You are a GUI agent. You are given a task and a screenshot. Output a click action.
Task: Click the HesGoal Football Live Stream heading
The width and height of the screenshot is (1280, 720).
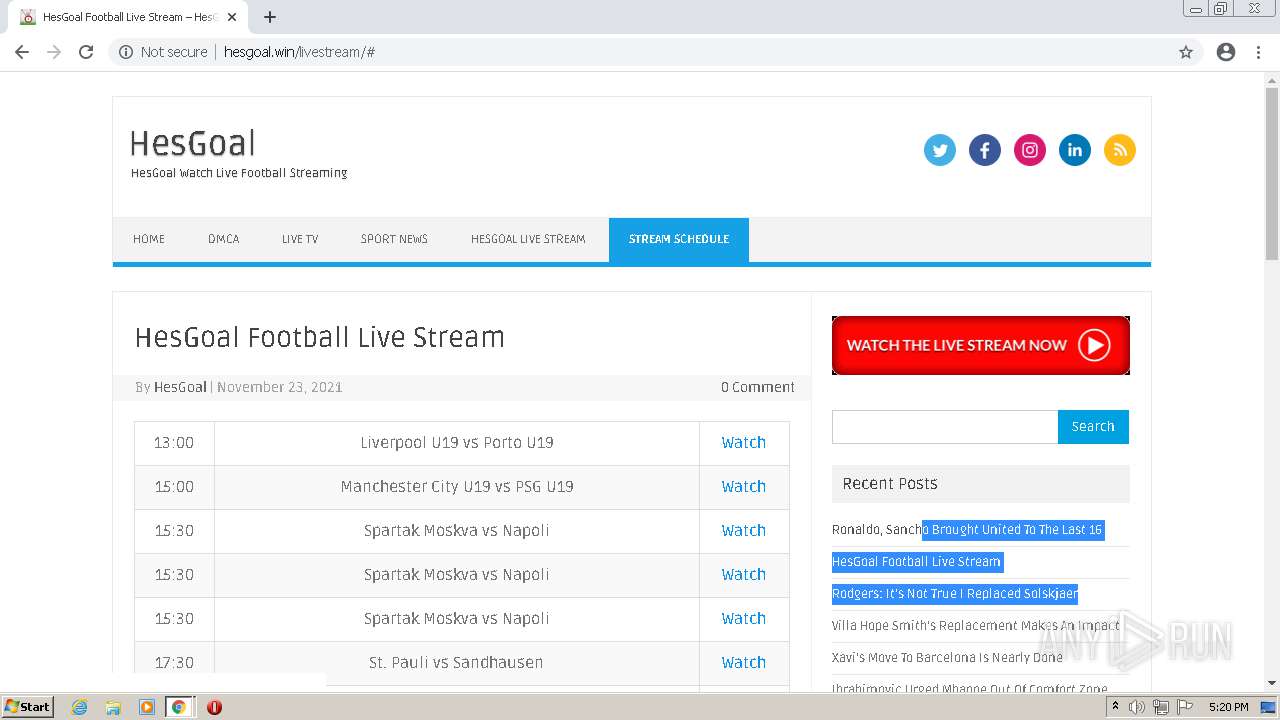[x=320, y=337]
